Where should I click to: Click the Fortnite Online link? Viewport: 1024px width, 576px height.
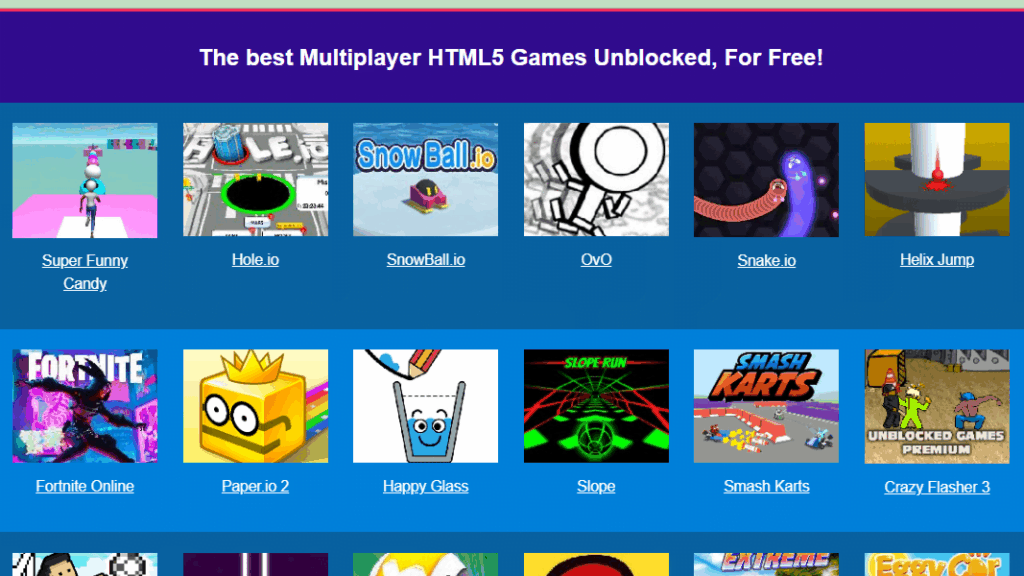coord(85,487)
